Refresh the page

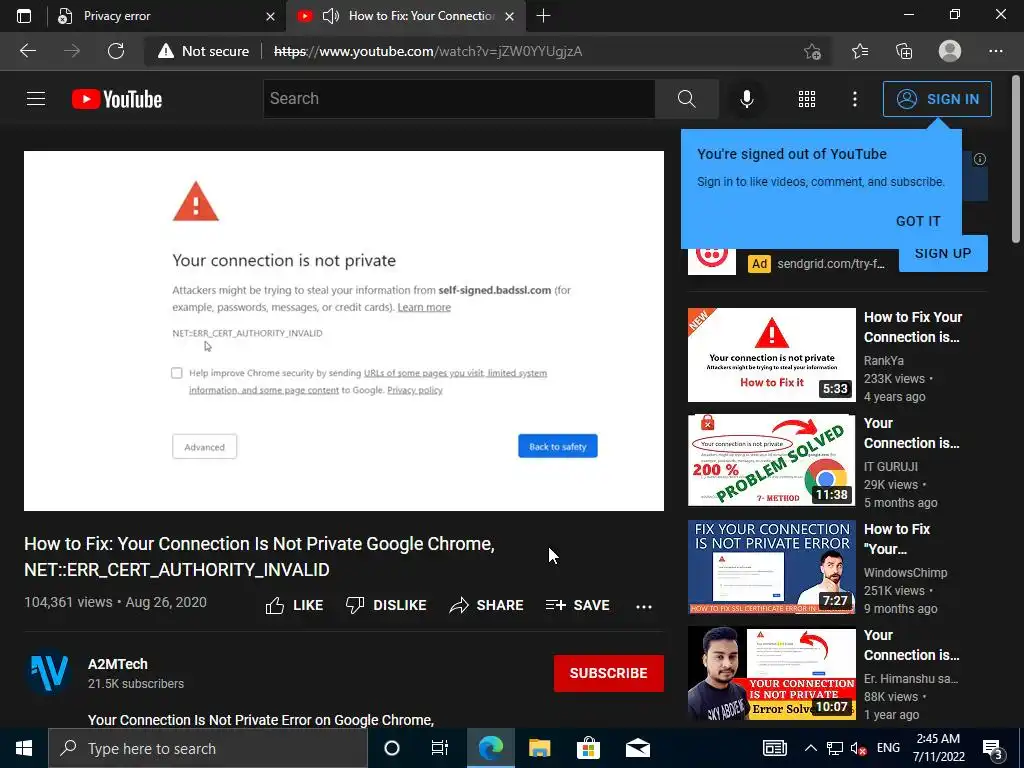(x=116, y=51)
